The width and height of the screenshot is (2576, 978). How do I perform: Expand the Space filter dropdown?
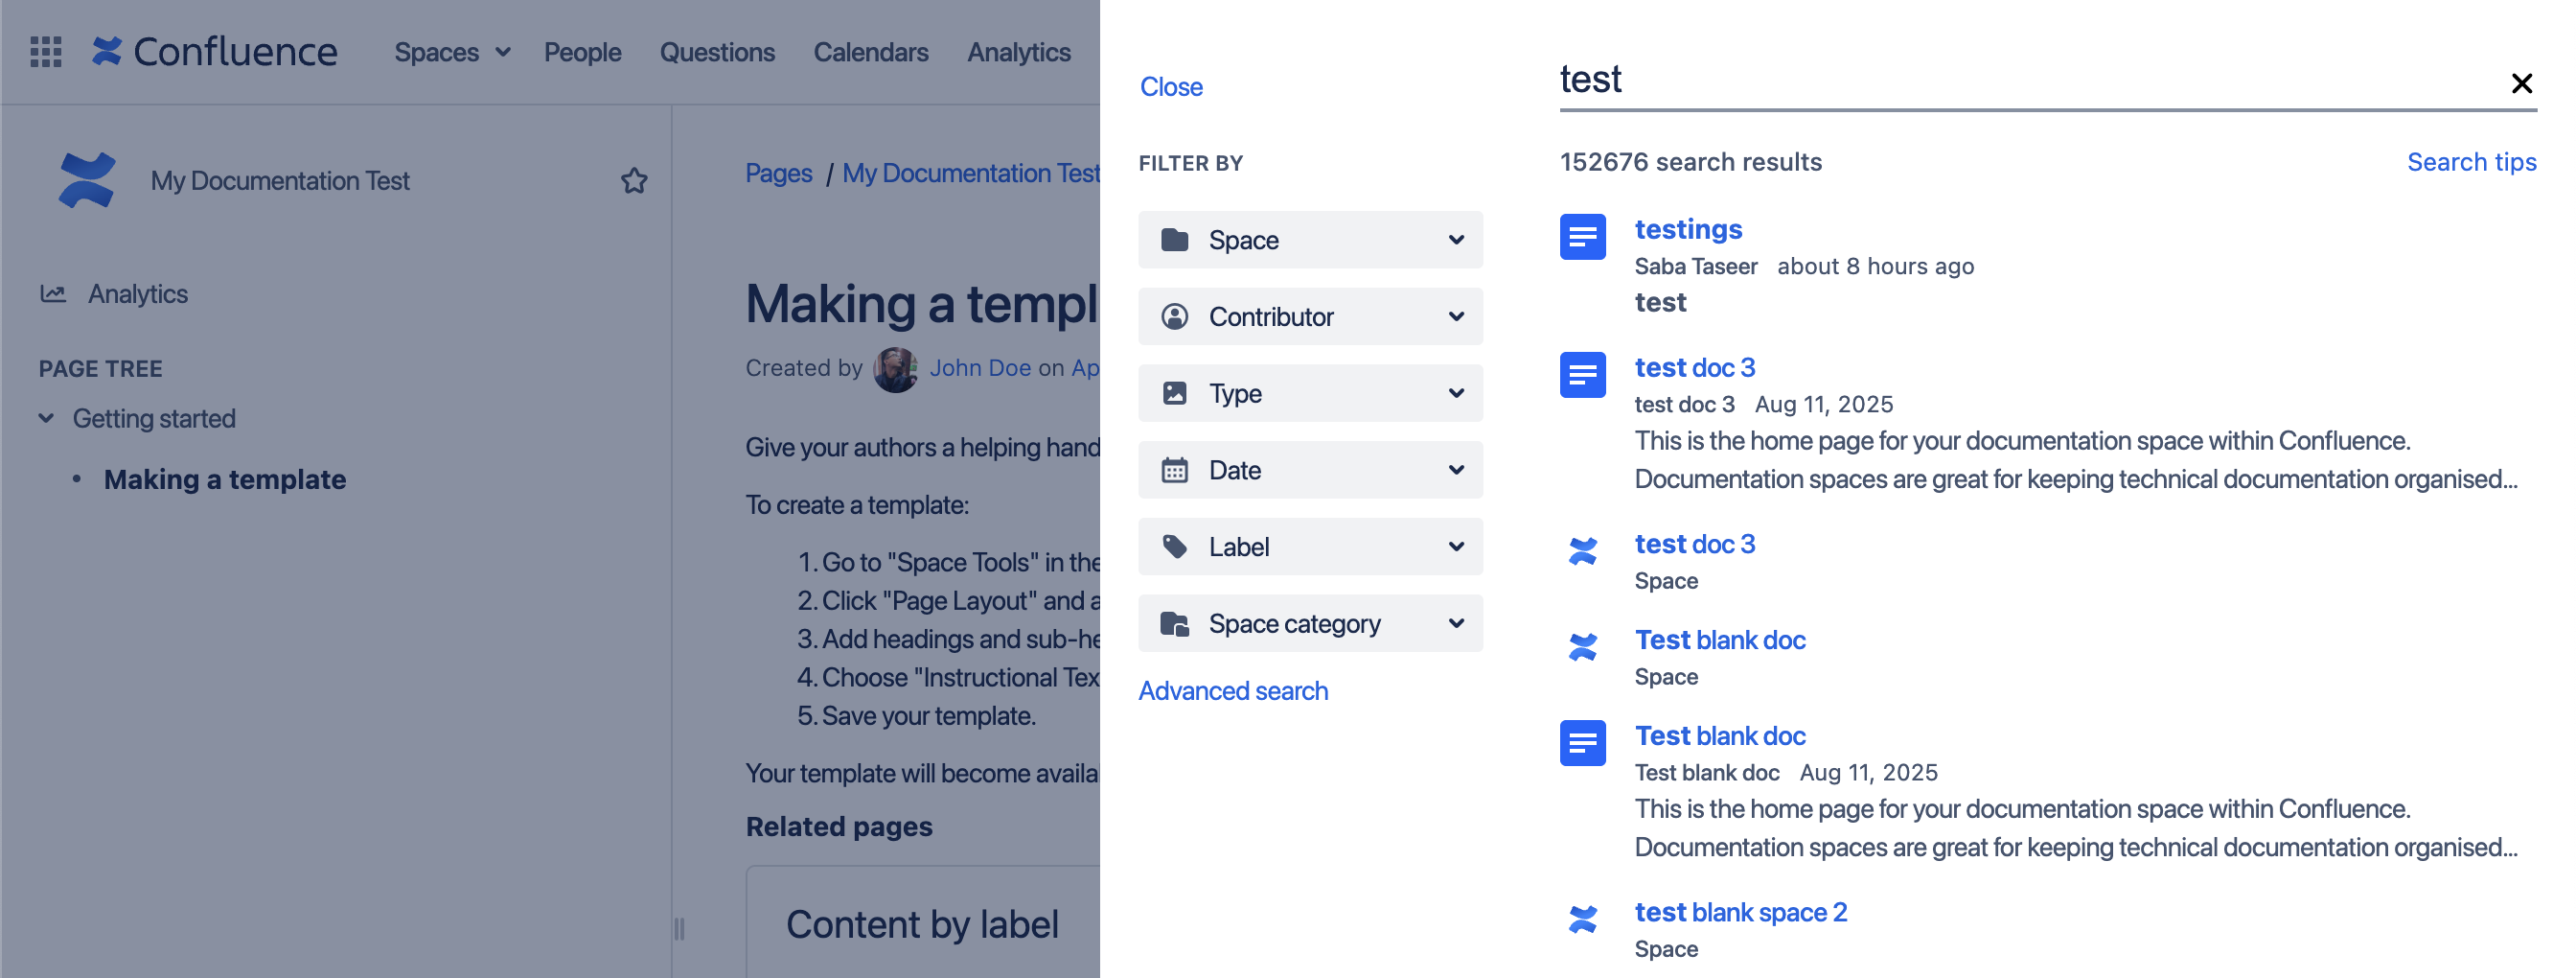click(x=1310, y=240)
